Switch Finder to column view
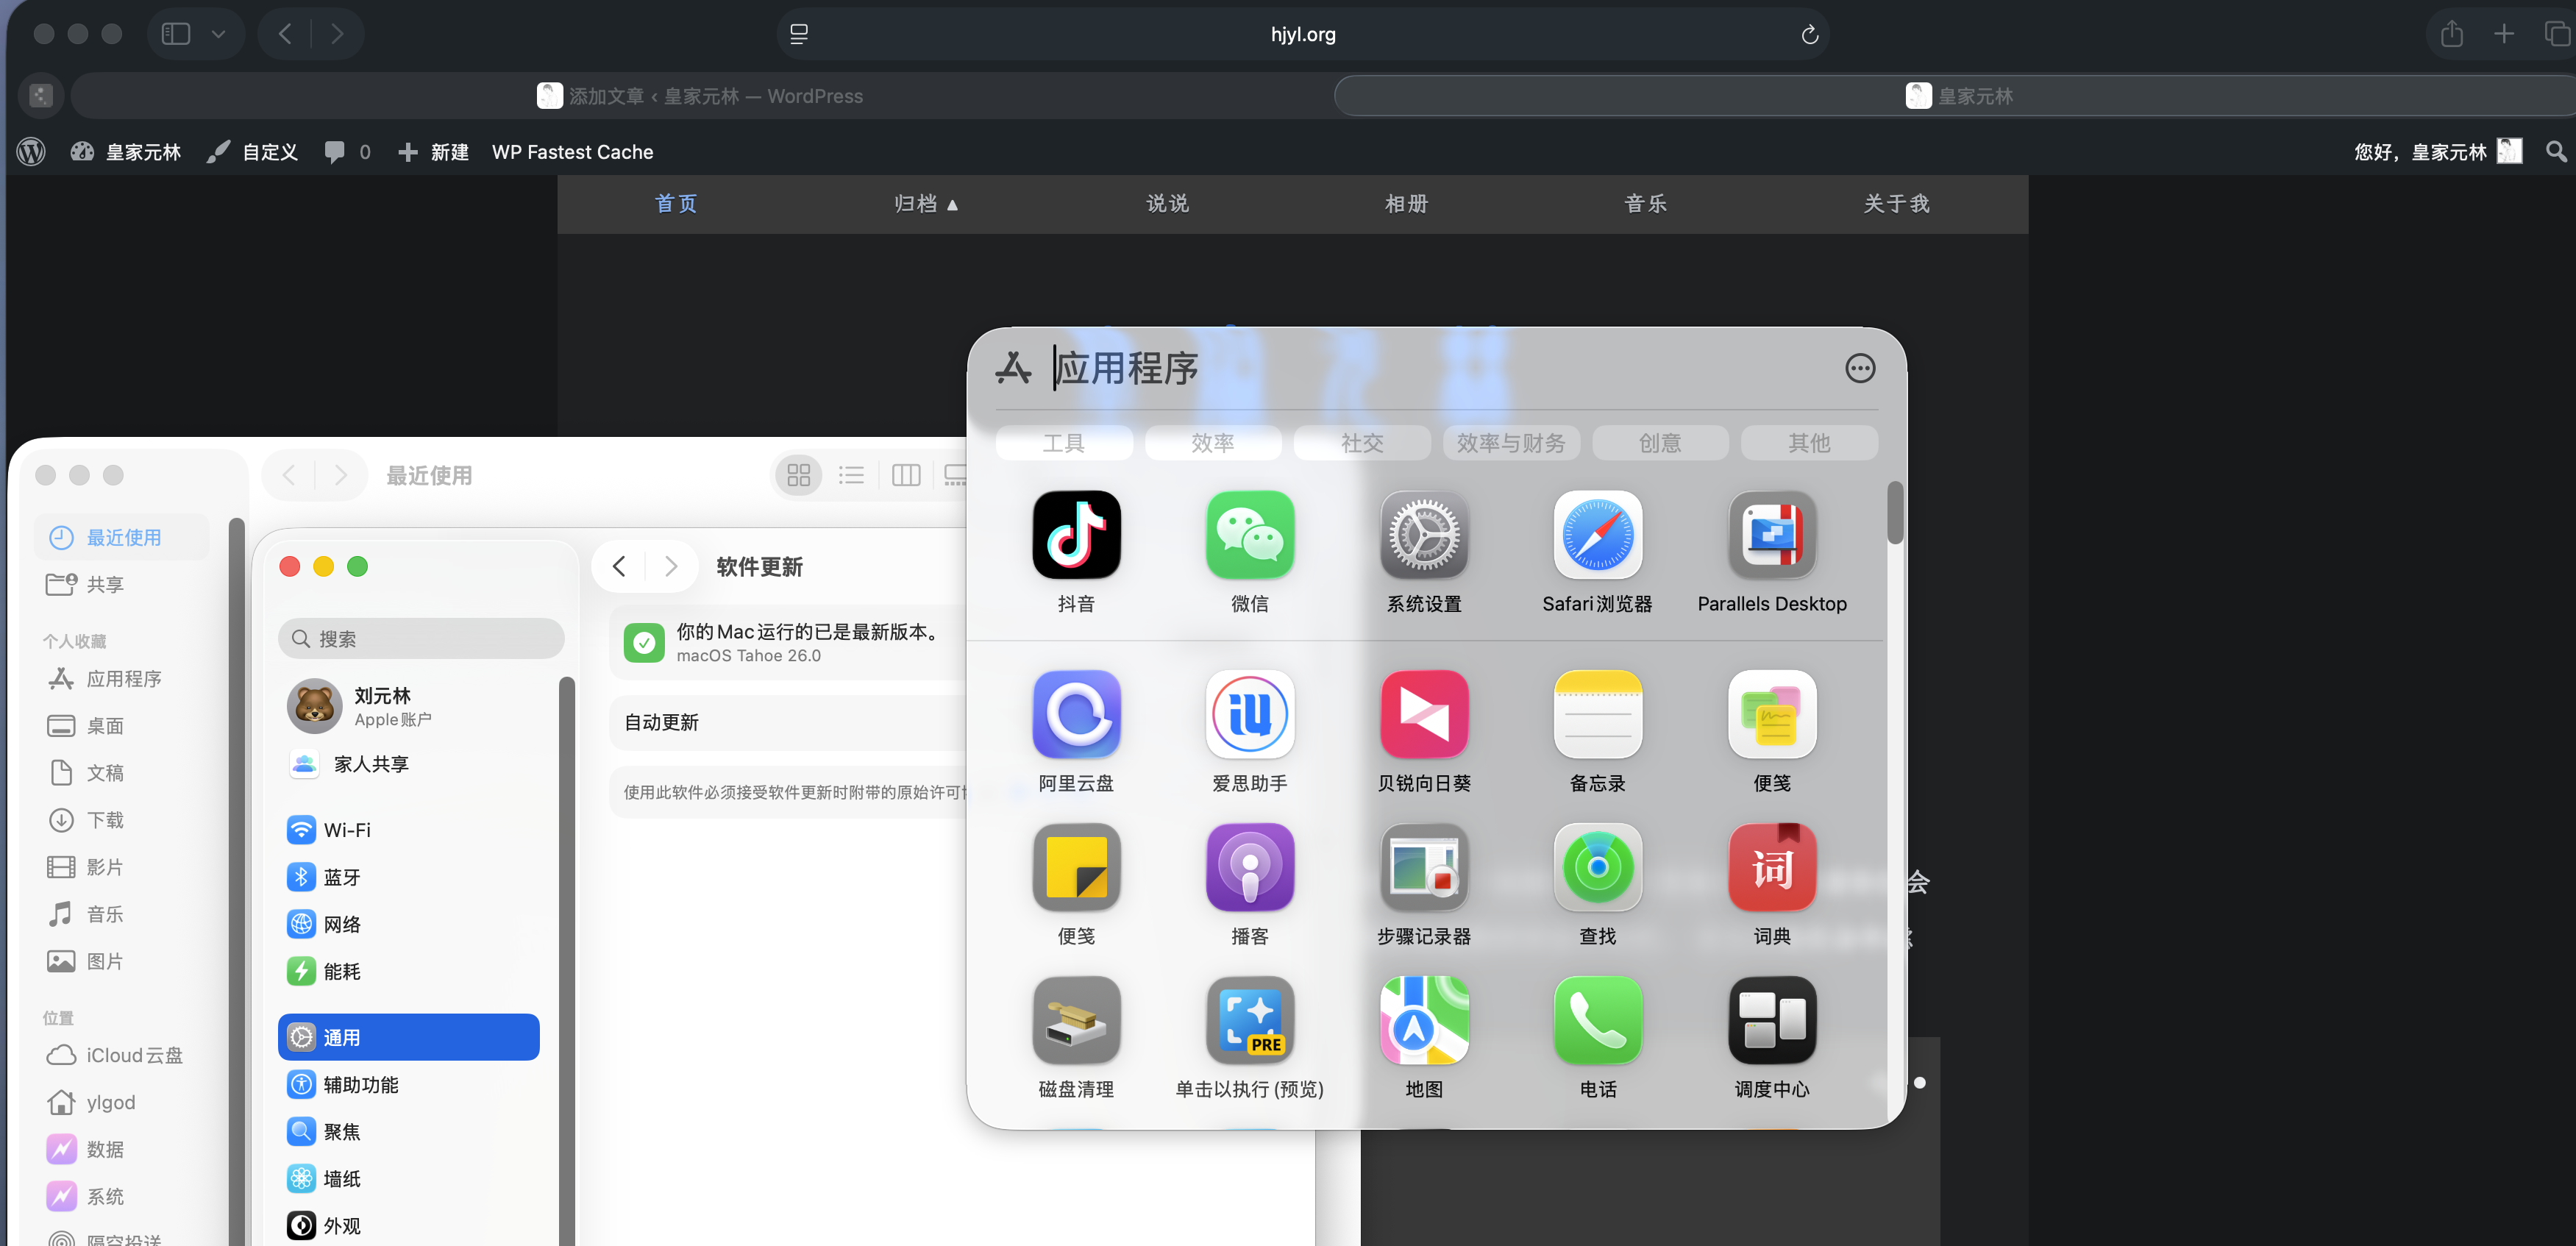This screenshot has width=2576, height=1246. 906,475
